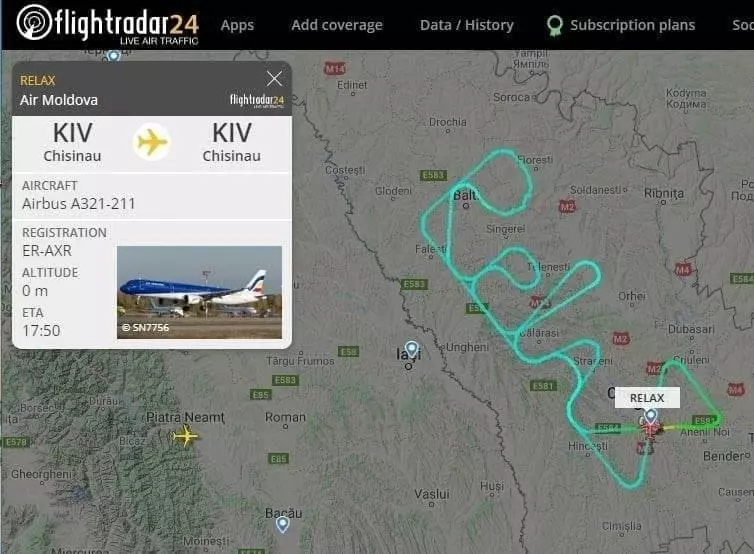This screenshot has height=554, width=754.
Task: Click the departure airport KIV Chisinau
Action: pos(72,142)
